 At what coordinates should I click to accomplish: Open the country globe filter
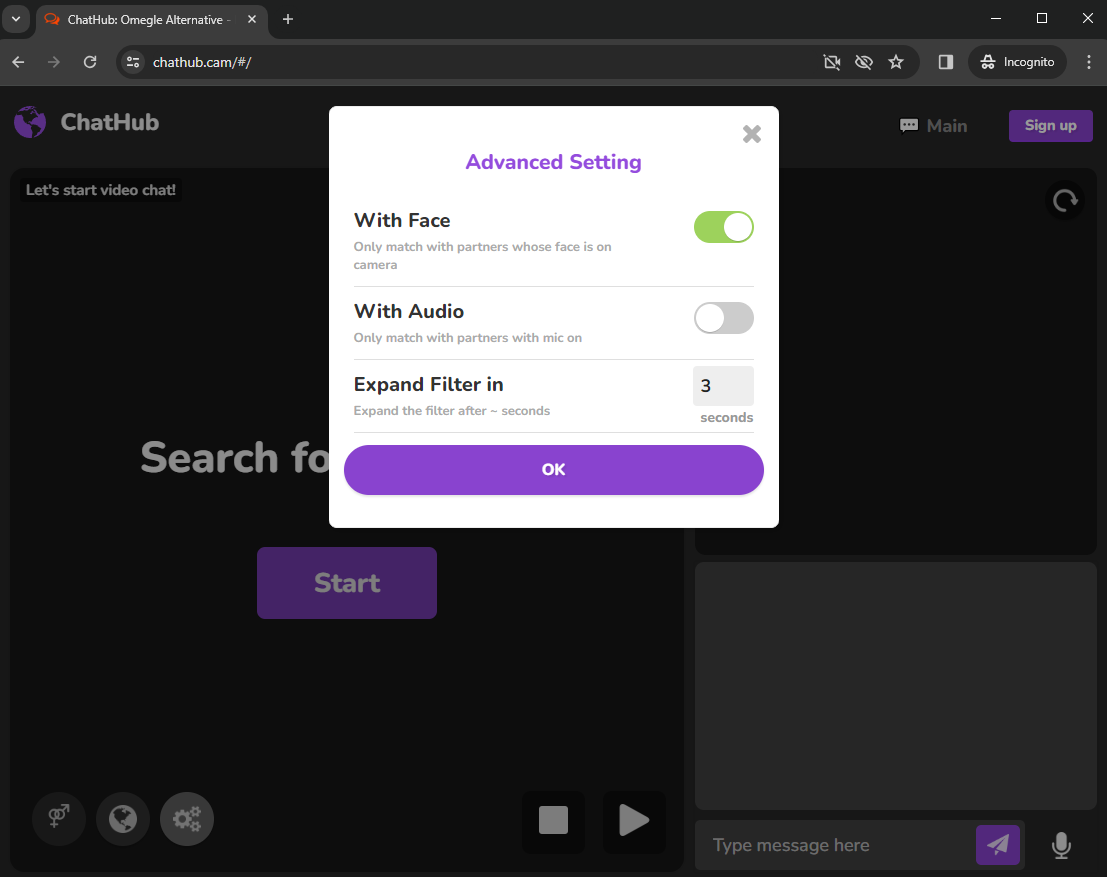pyautogui.click(x=123, y=819)
